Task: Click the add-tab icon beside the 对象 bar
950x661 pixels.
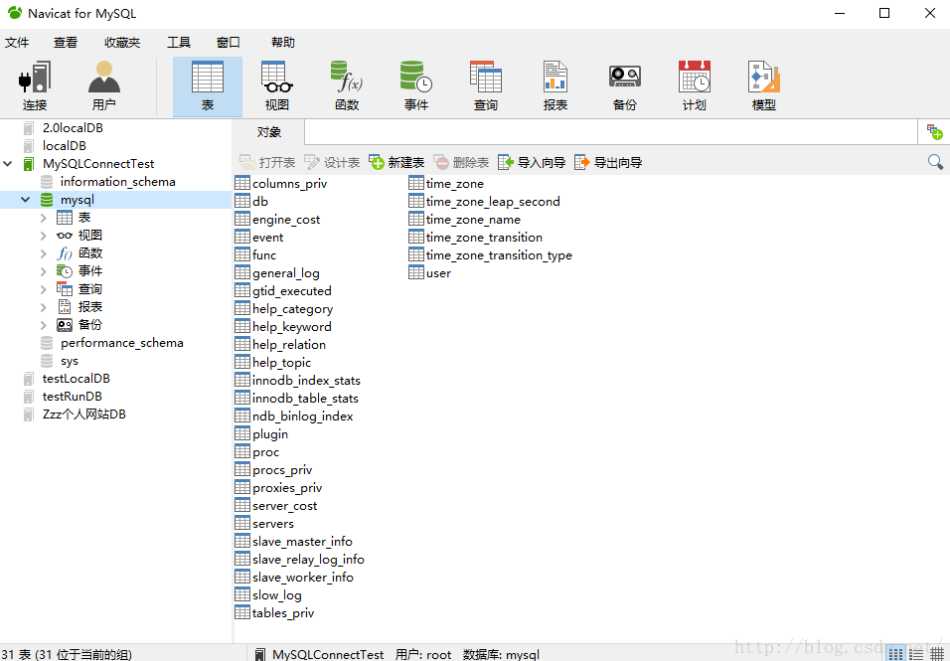Action: pos(934,131)
